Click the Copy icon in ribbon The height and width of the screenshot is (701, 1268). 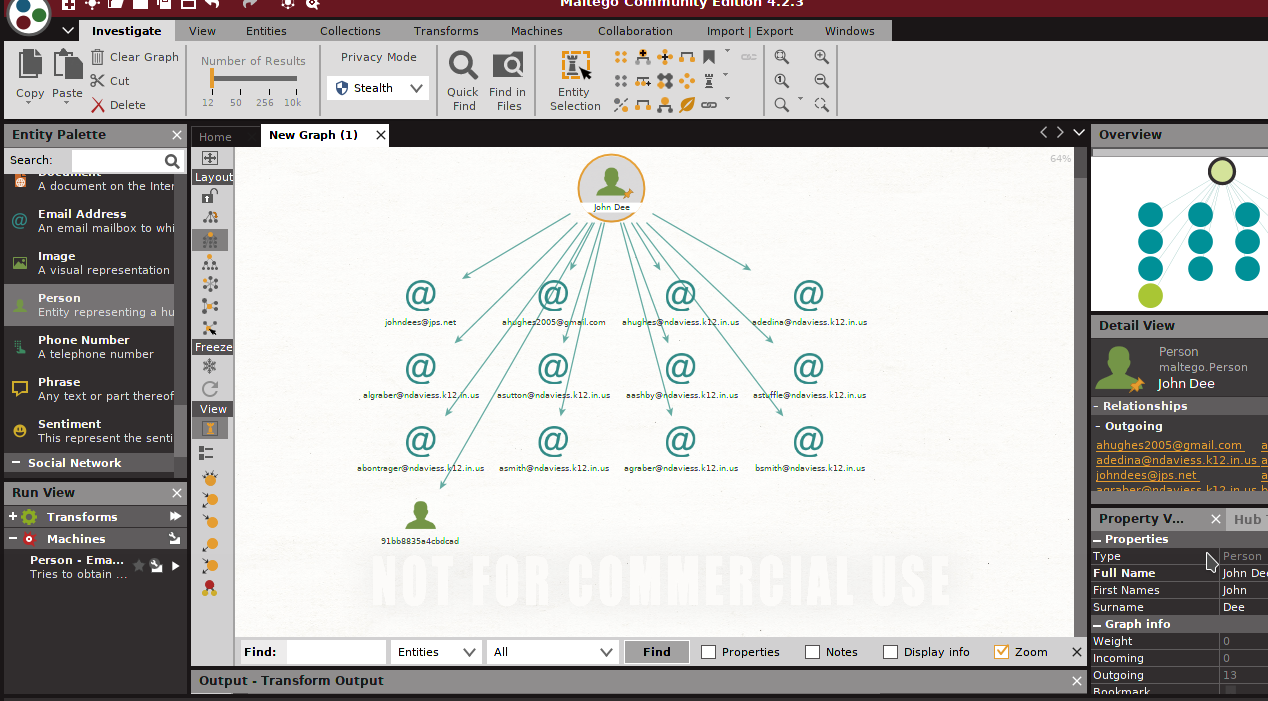[x=30, y=64]
